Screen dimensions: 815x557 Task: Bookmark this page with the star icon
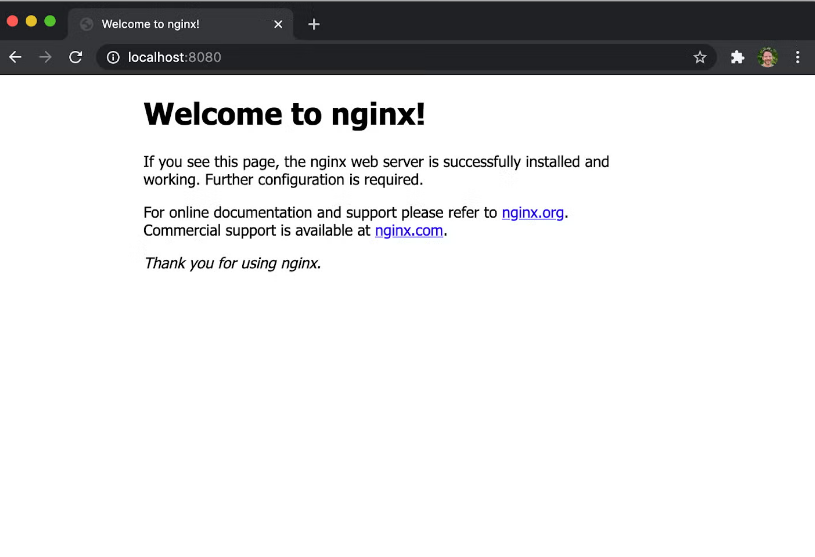coord(700,57)
